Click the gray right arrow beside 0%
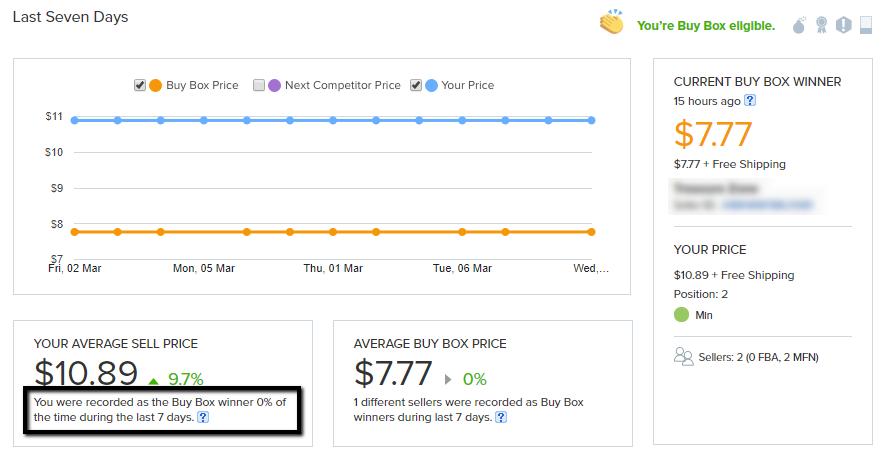Screen dimensions: 884x455 tap(447, 380)
